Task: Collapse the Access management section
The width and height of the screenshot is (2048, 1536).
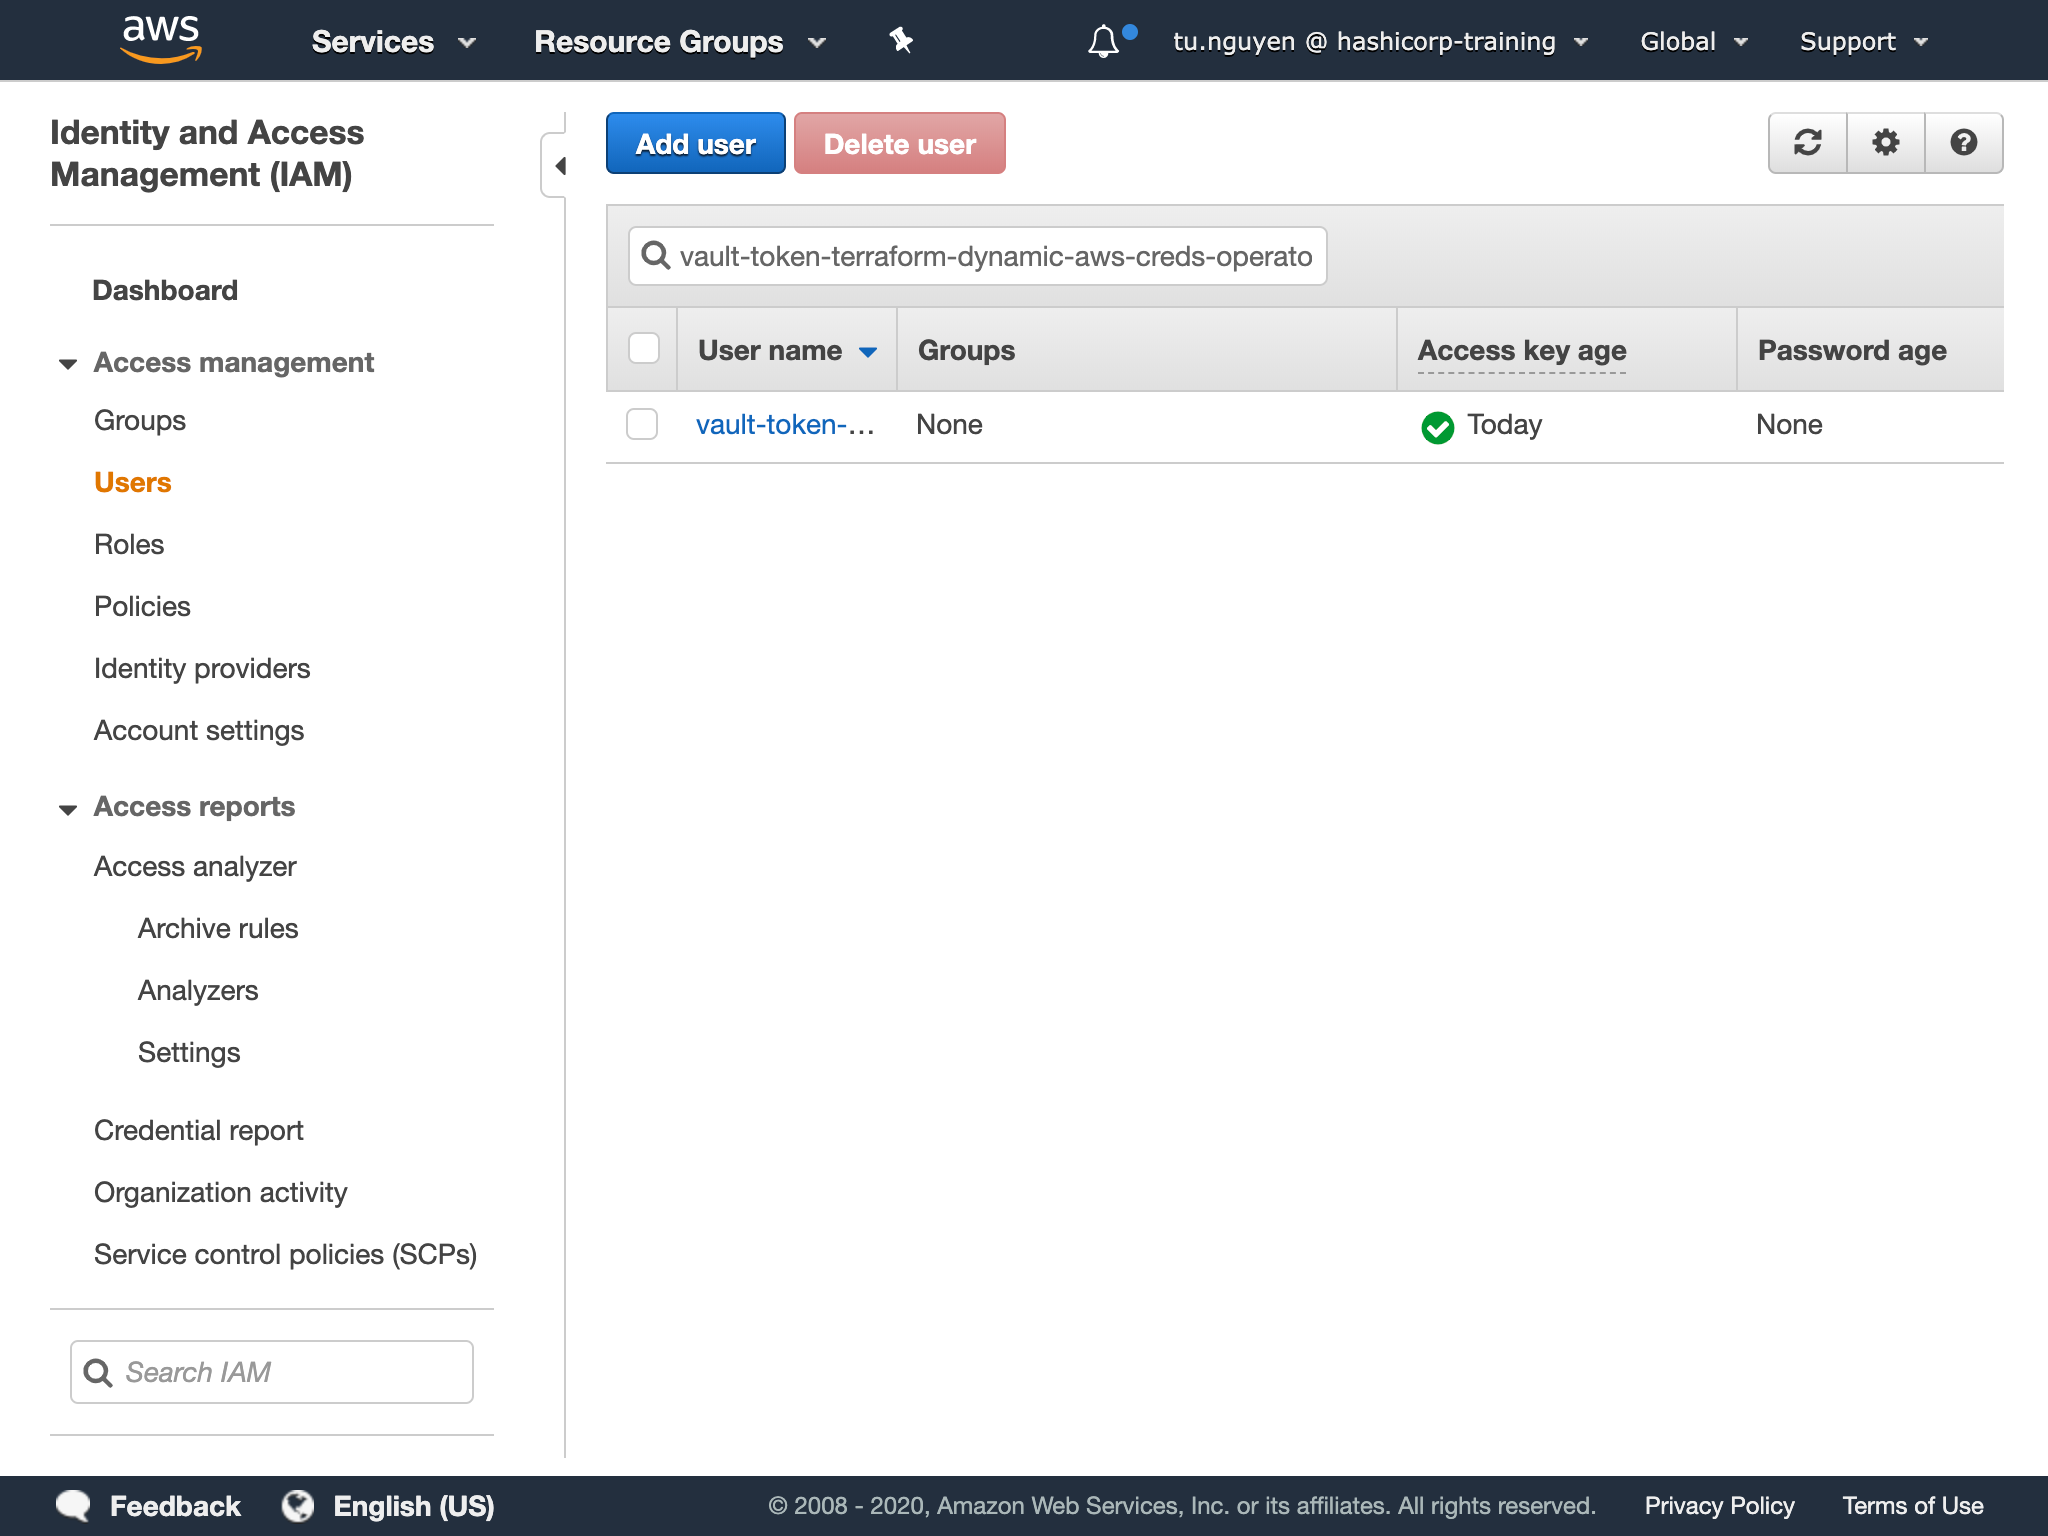Action: [x=67, y=363]
